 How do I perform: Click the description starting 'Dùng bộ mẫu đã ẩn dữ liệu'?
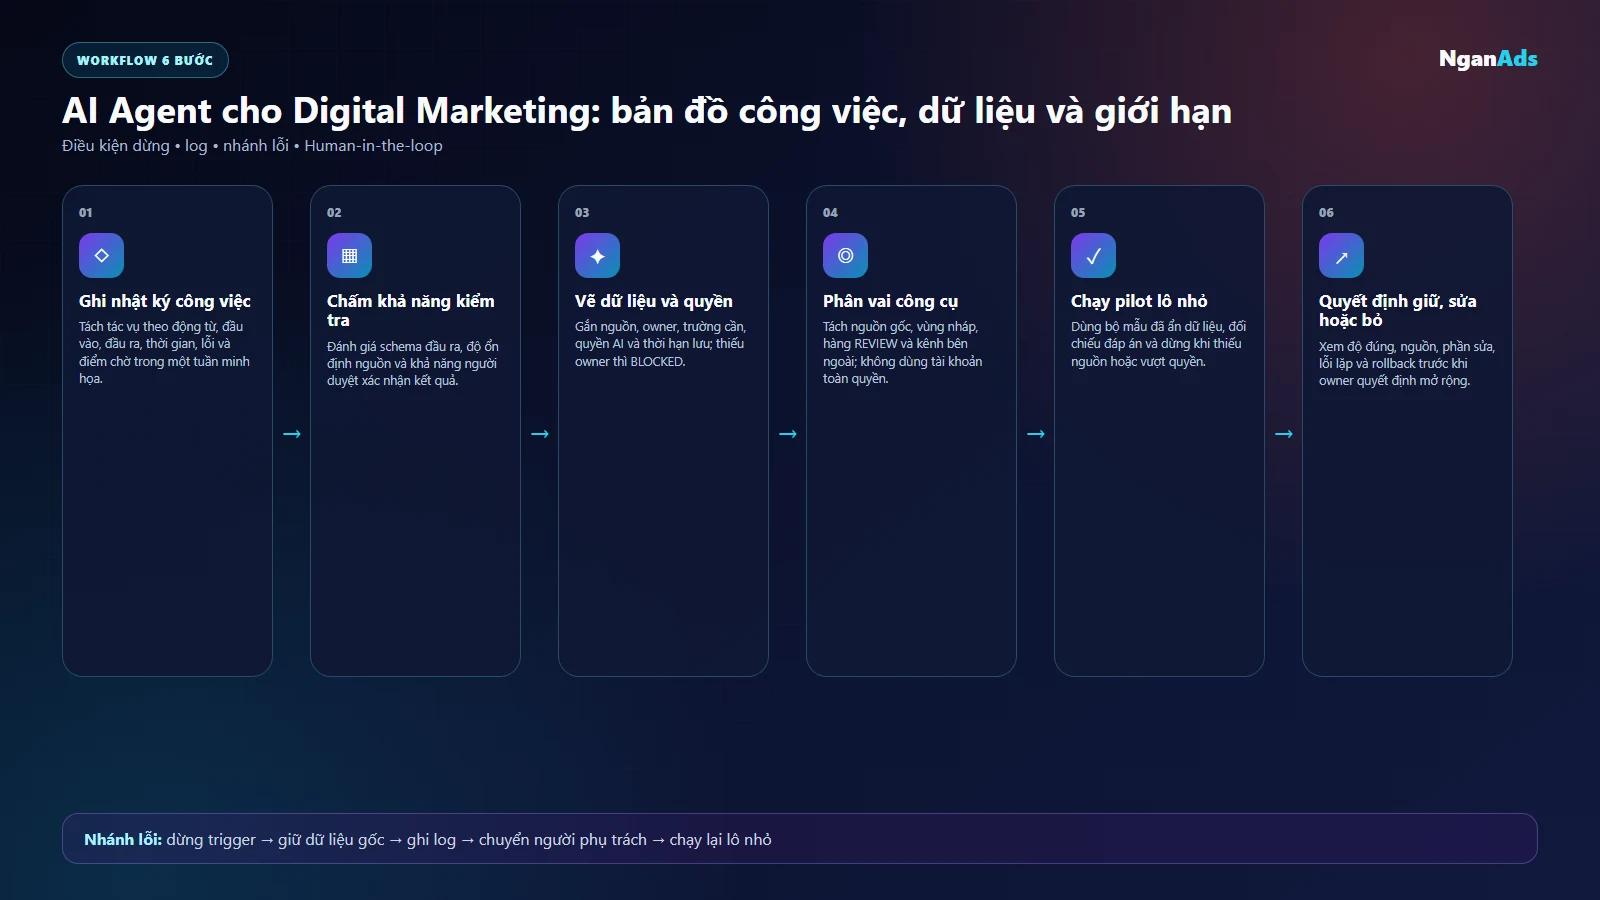pyautogui.click(x=1159, y=344)
